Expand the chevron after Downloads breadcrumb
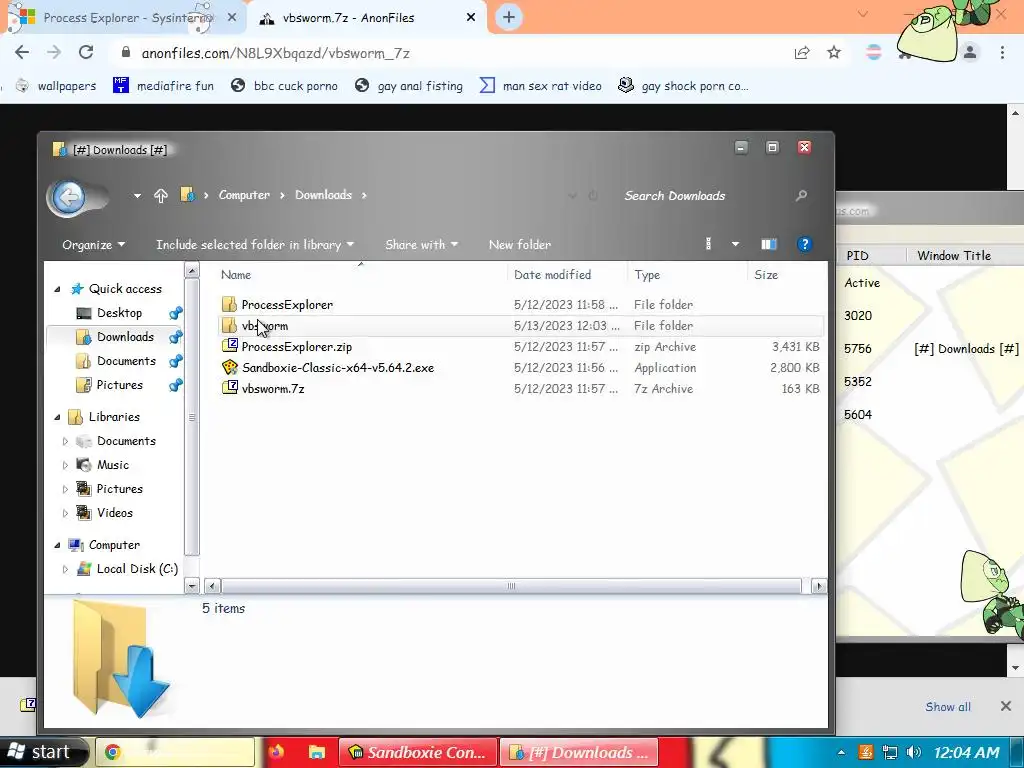1024x768 pixels. click(x=364, y=195)
